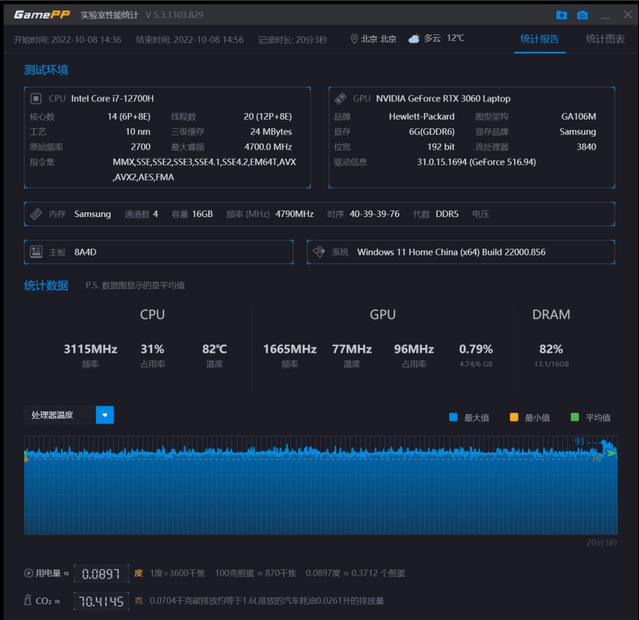Click the 记录时长 20分3秒 text
Viewport: 639px width, 620px height.
[293, 40]
